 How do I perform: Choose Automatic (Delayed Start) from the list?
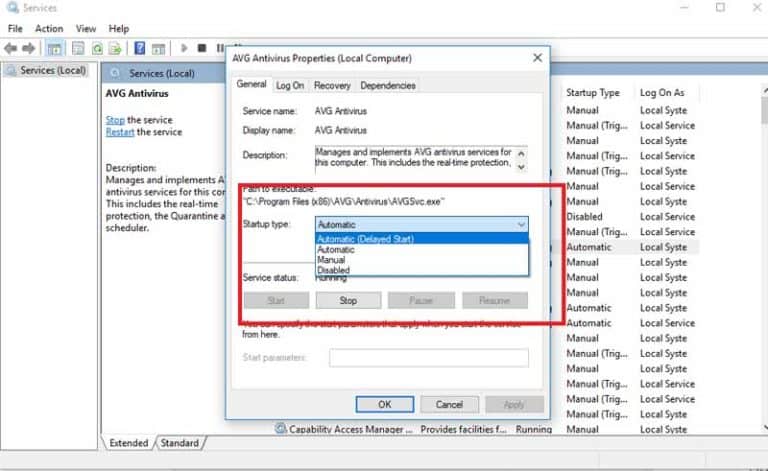pos(422,239)
